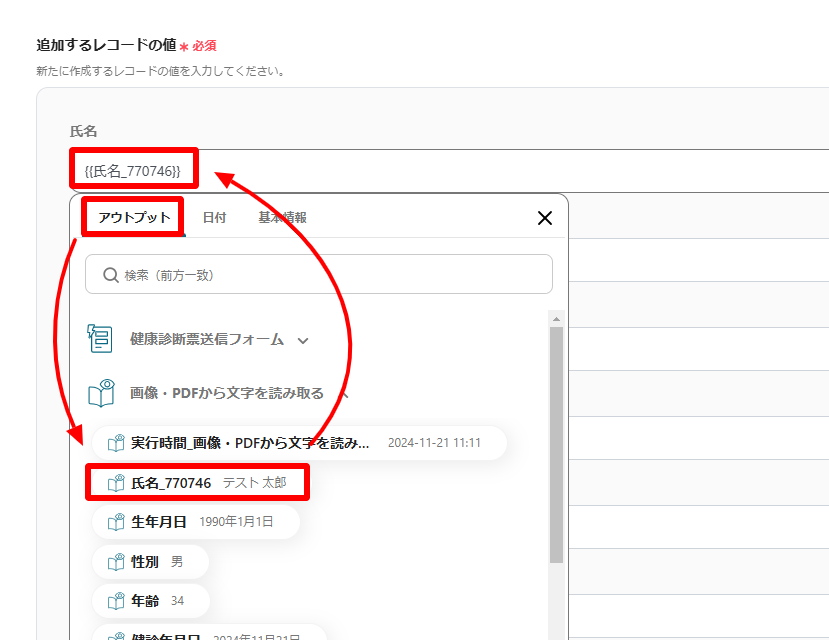Viewport: 829px width, 640px height.
Task: Select the 生年月日 output item
Action: (196, 522)
